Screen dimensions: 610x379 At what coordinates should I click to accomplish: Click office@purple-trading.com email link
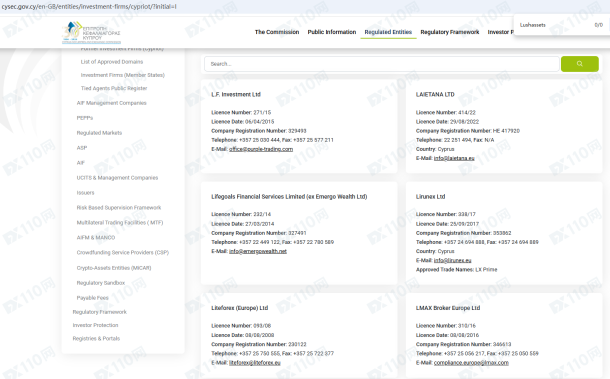[261, 149]
